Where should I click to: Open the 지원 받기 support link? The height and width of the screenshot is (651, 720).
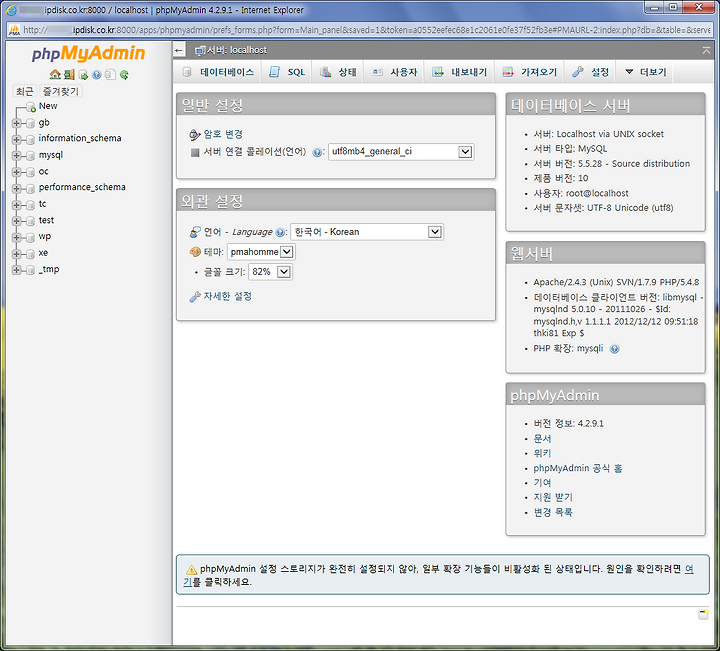(553, 498)
